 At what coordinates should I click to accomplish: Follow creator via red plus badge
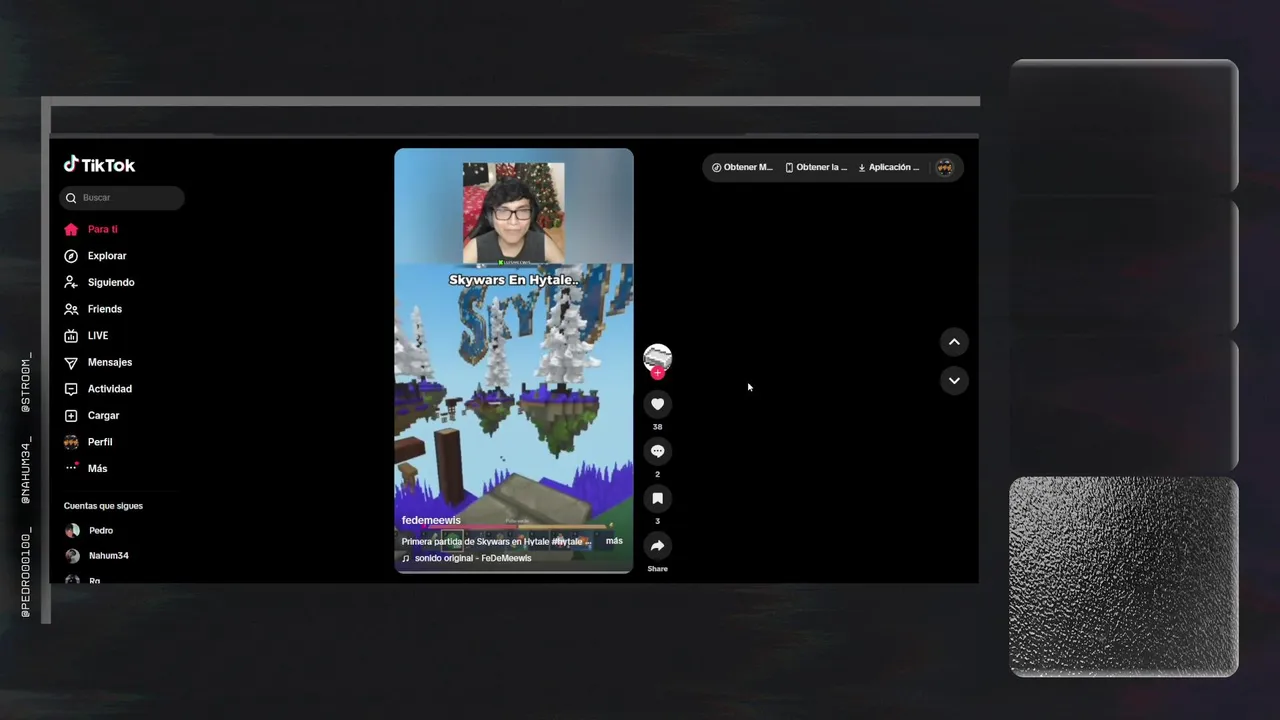click(x=657, y=373)
